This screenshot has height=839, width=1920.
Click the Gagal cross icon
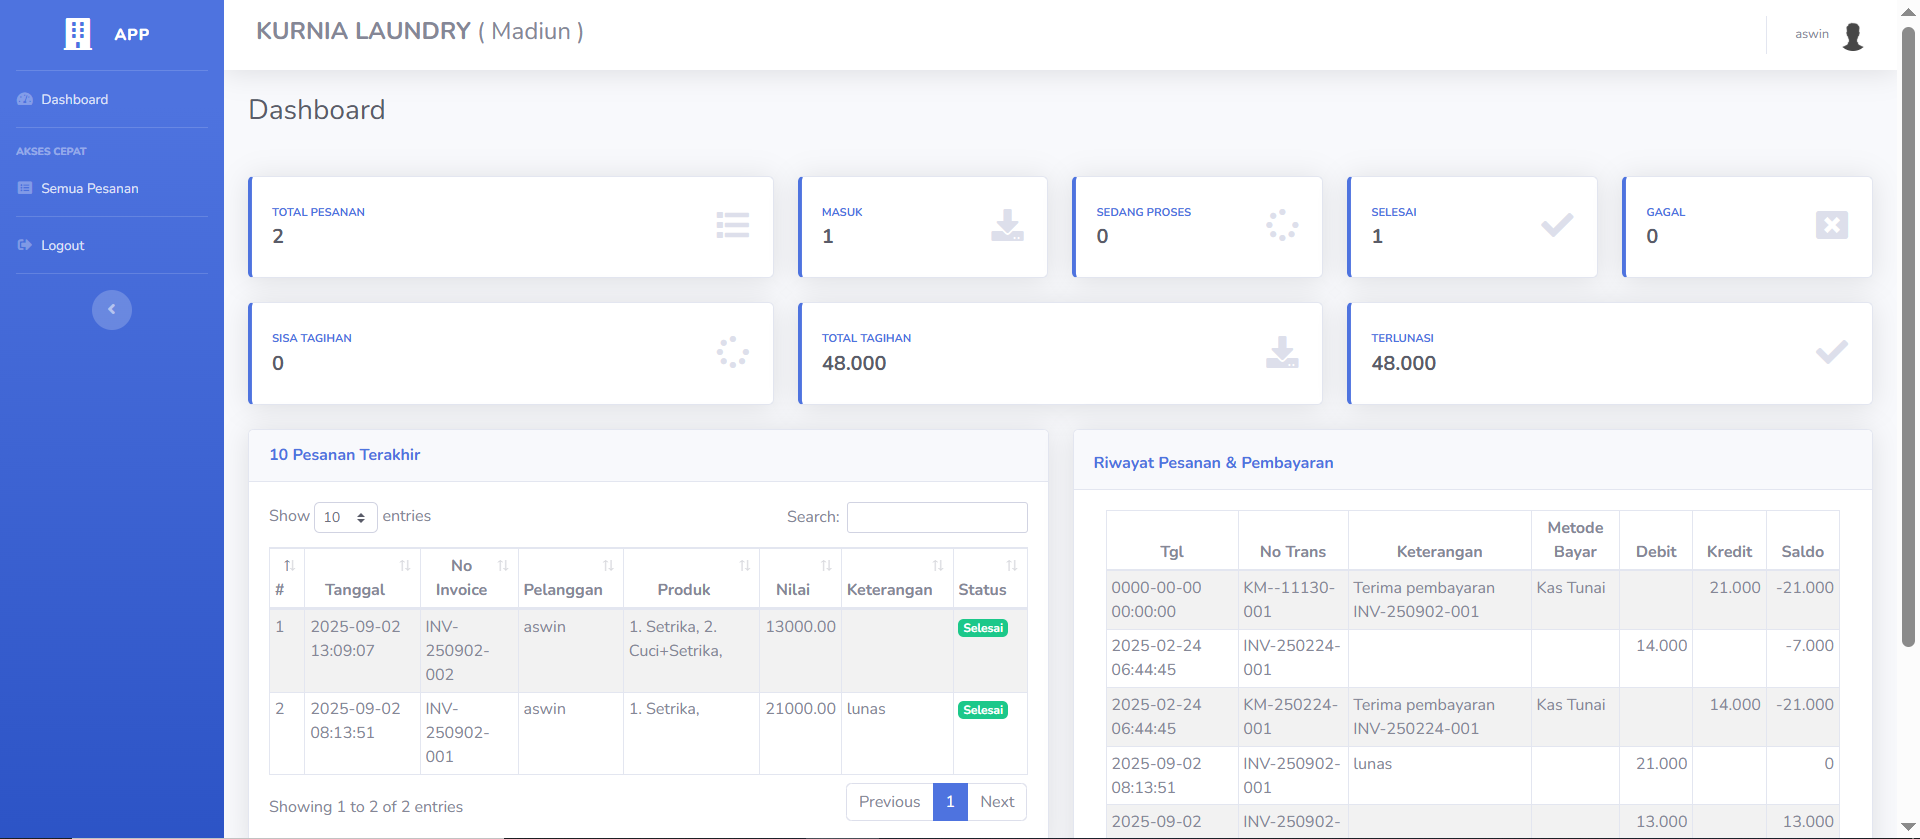tap(1831, 225)
